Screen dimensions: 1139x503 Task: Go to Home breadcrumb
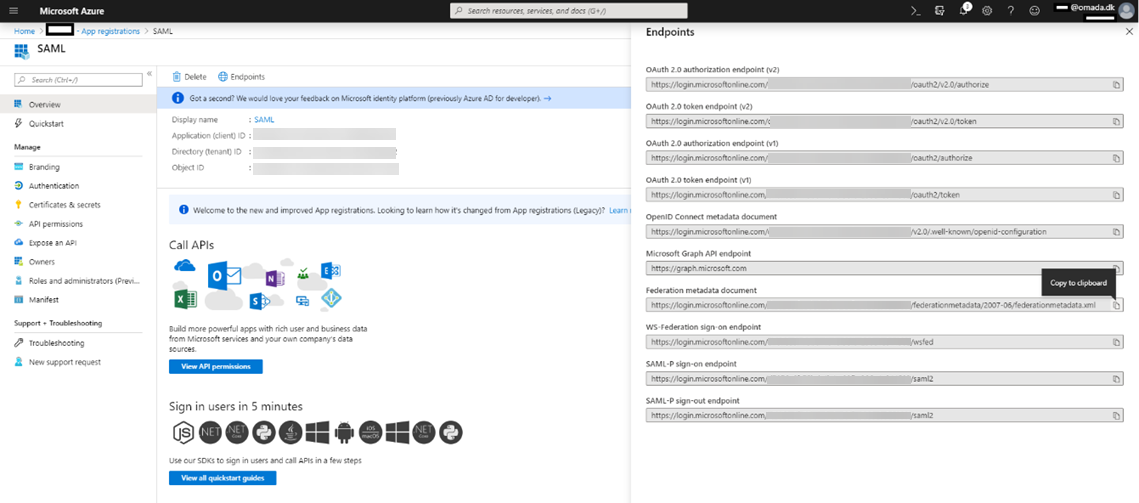coord(24,31)
